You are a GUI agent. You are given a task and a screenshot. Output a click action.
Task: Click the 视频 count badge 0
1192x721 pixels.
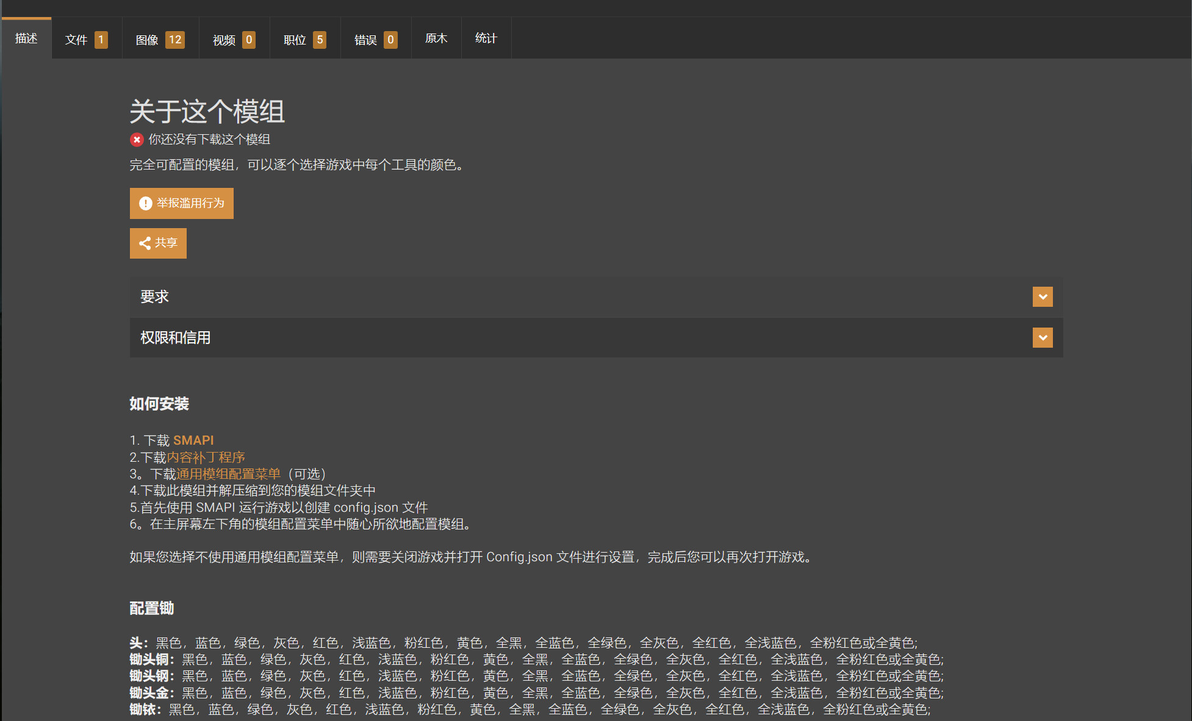point(249,40)
